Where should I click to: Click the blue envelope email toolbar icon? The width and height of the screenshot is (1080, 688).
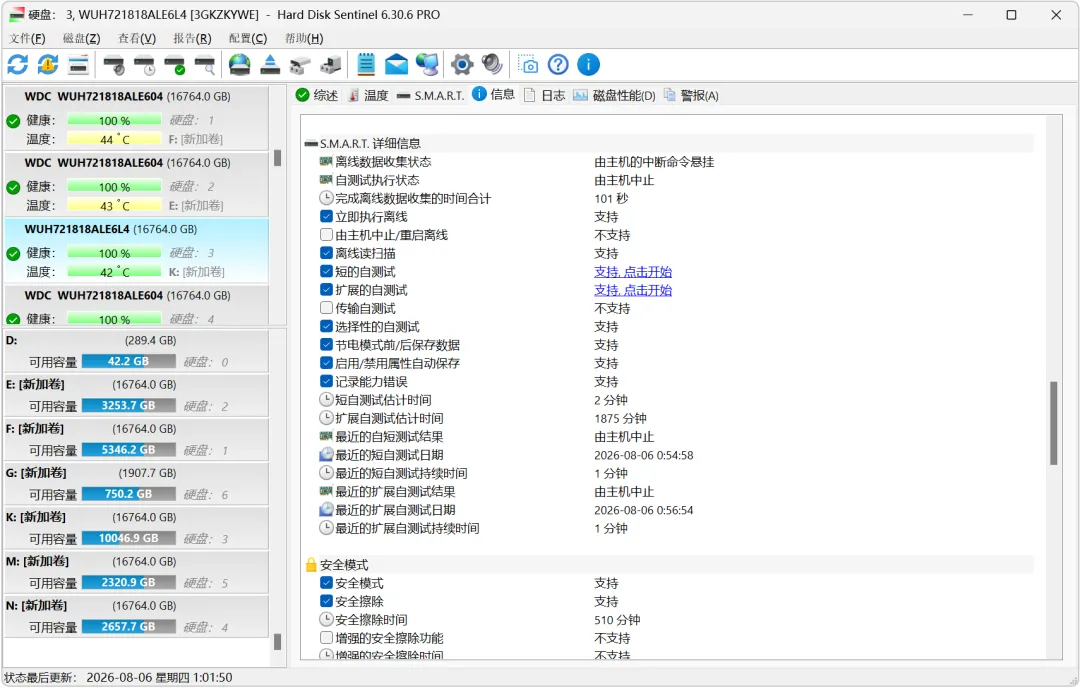[x=396, y=65]
